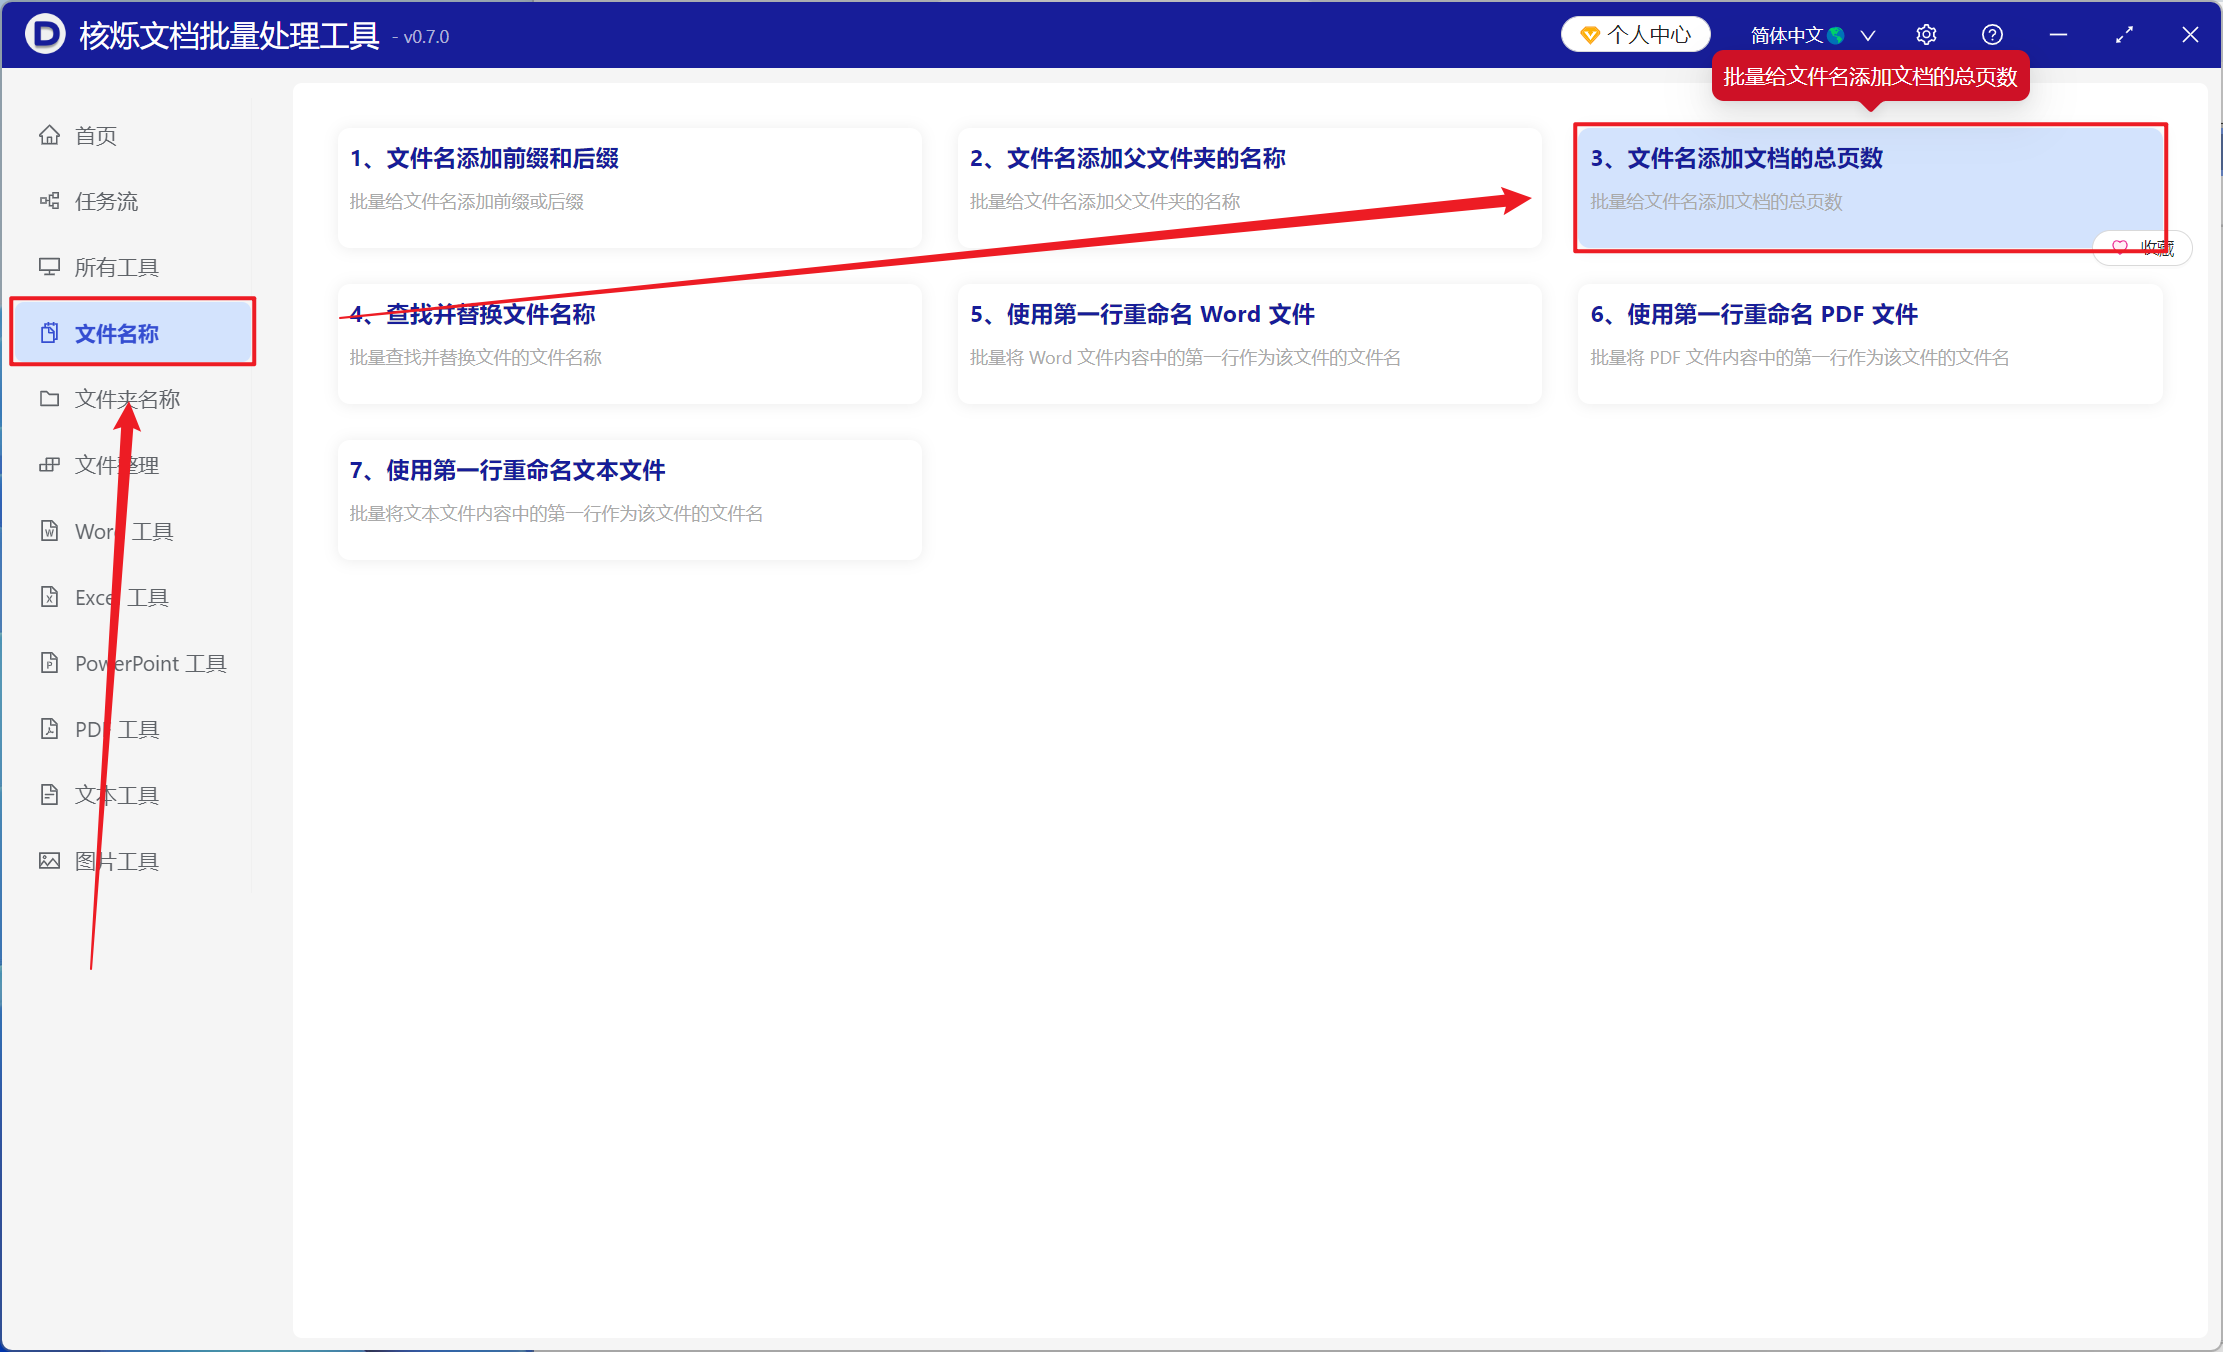Minimize the application window

click(2058, 35)
